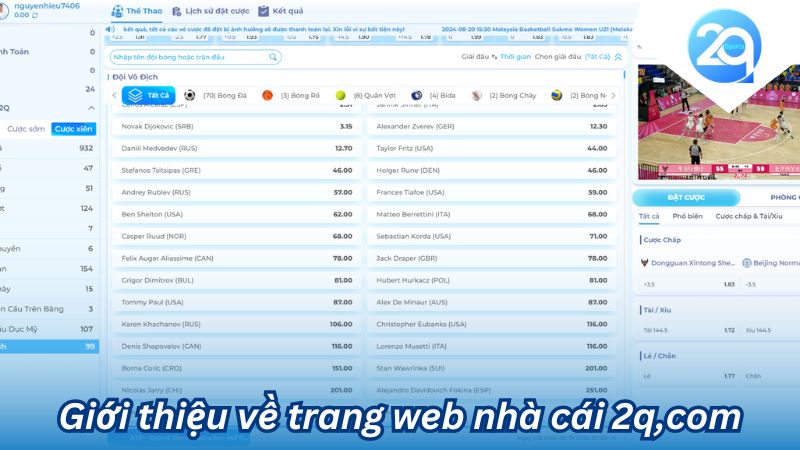Click the balance refresh icon beside 0.00
This screenshot has height=450, width=800.
(35, 16)
